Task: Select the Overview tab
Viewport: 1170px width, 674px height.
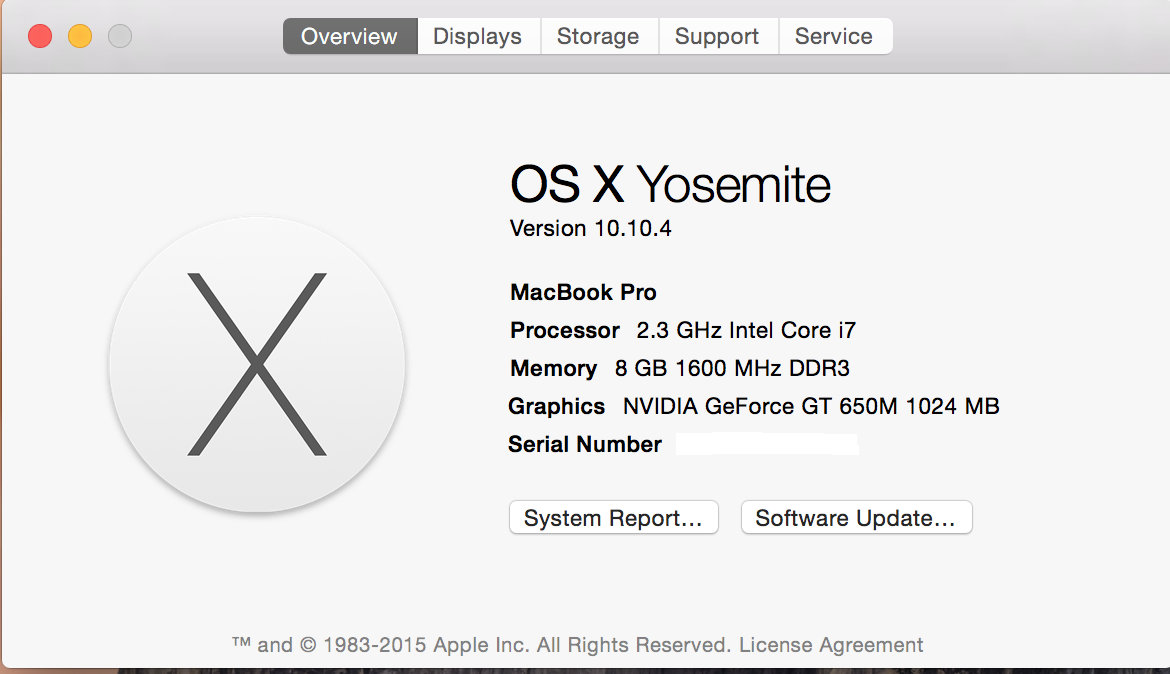Action: (x=349, y=37)
